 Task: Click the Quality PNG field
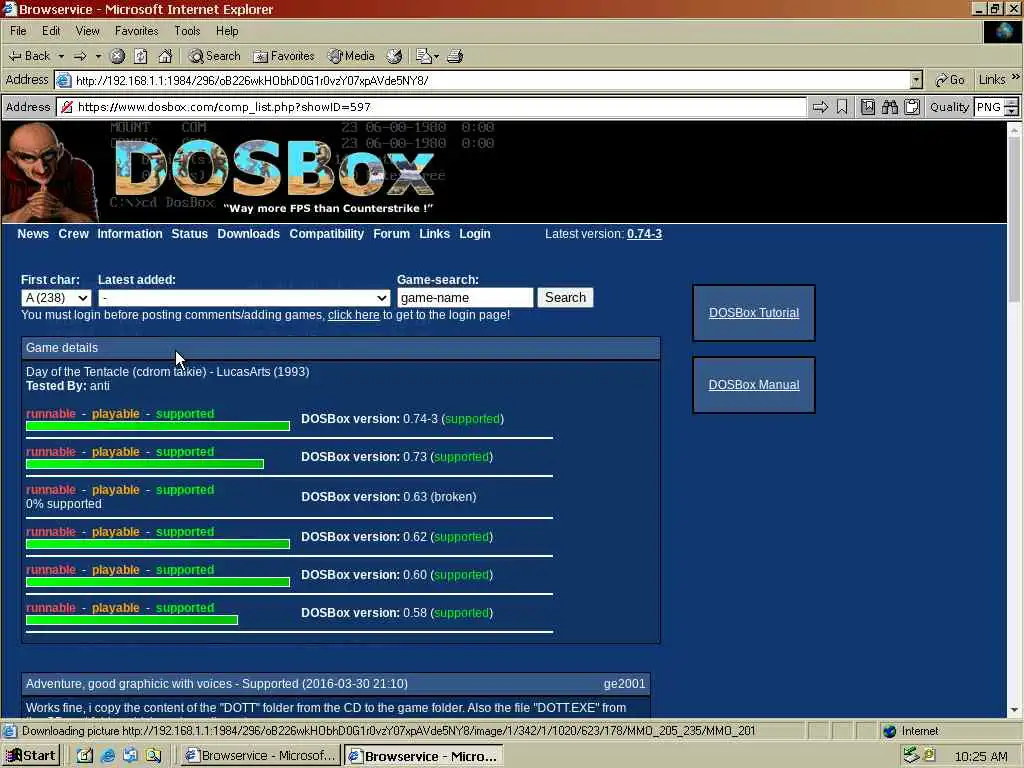pos(989,107)
